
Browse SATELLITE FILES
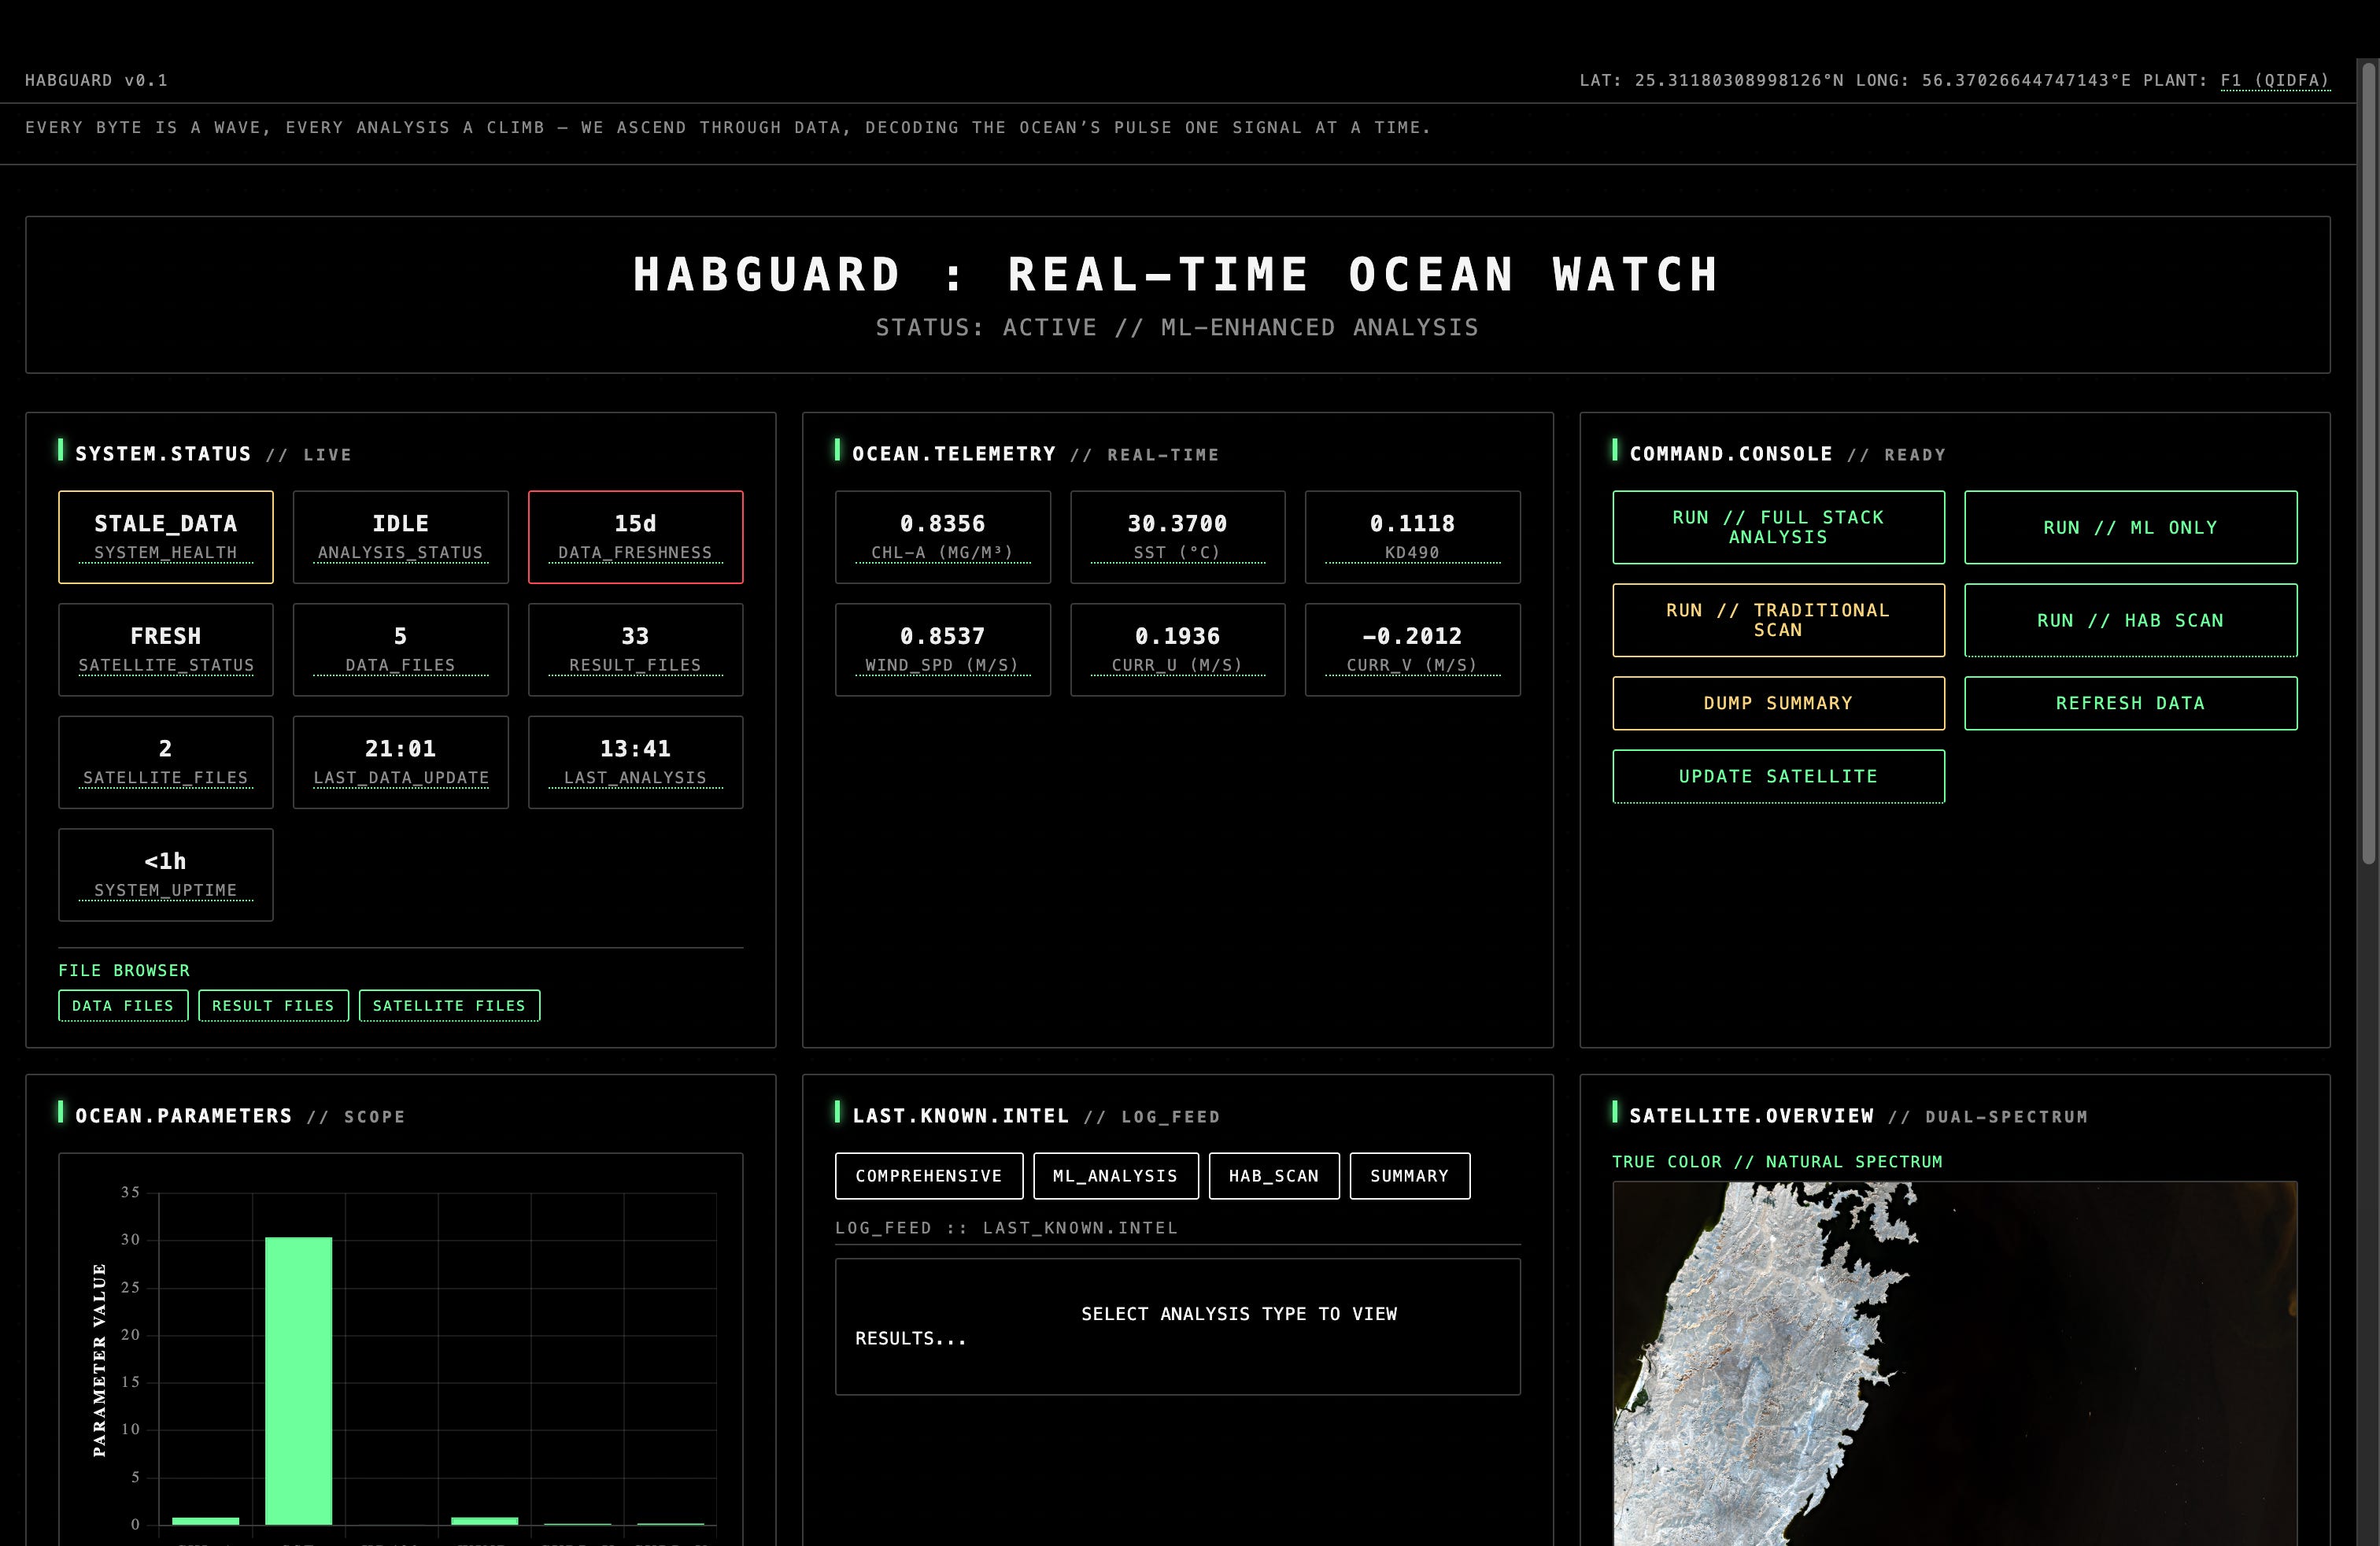449,1005
